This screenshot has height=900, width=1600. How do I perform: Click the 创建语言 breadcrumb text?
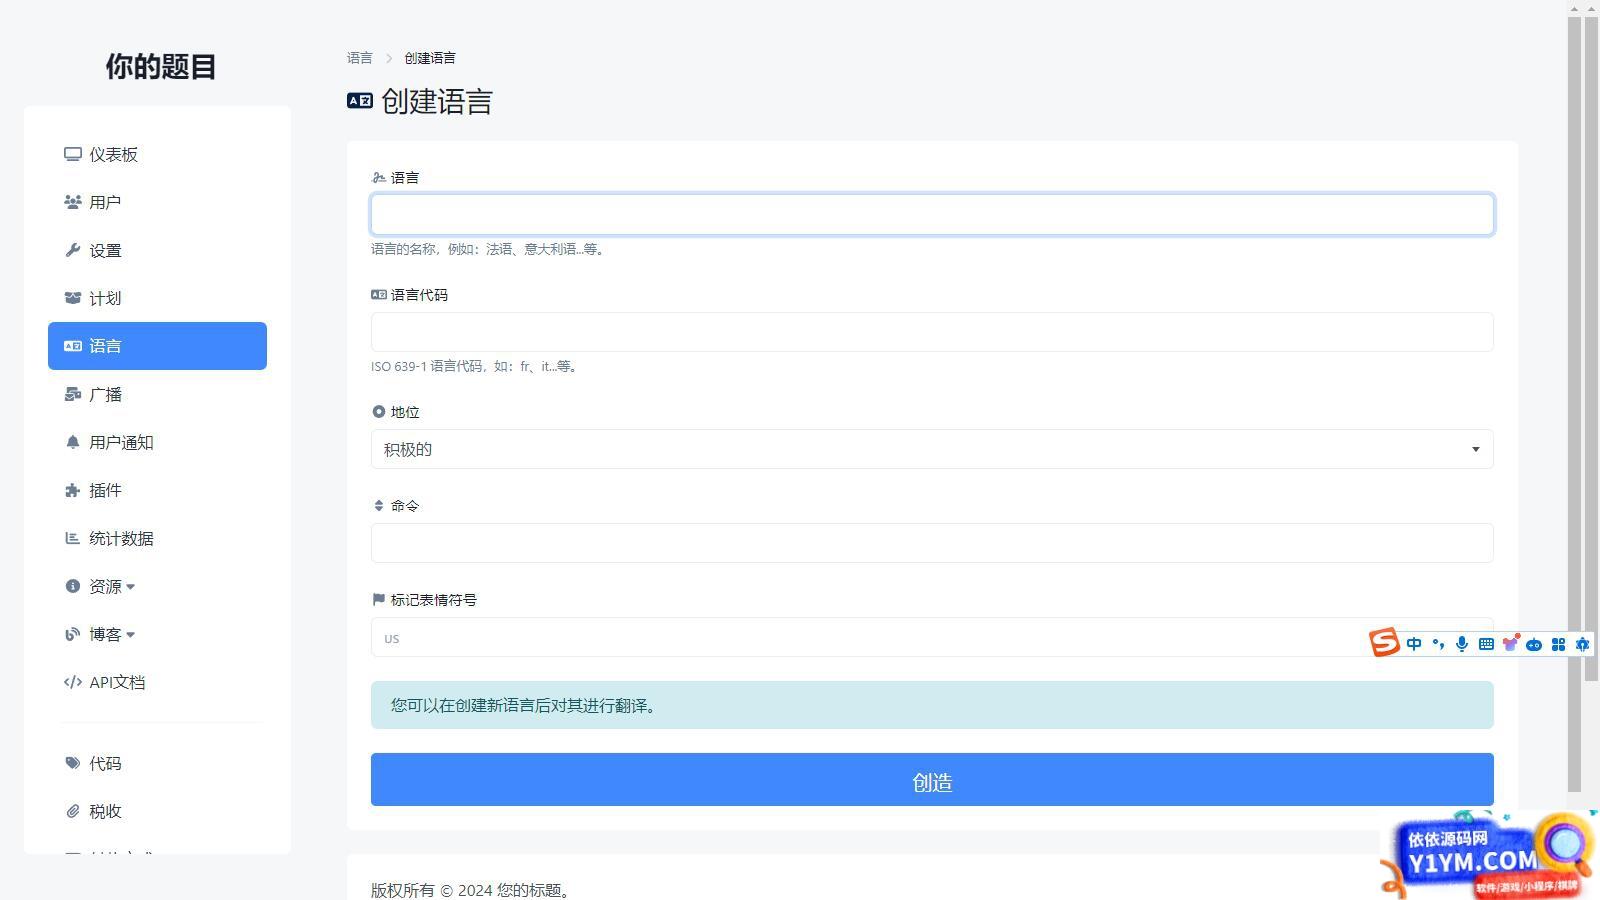[x=430, y=58]
